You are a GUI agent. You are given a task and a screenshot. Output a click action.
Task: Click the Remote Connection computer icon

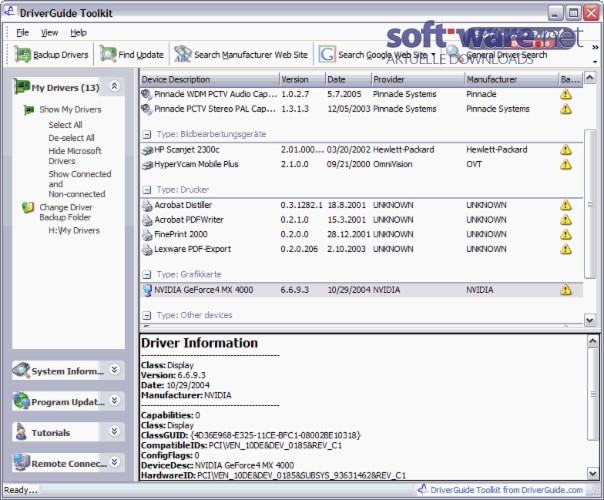coord(21,463)
